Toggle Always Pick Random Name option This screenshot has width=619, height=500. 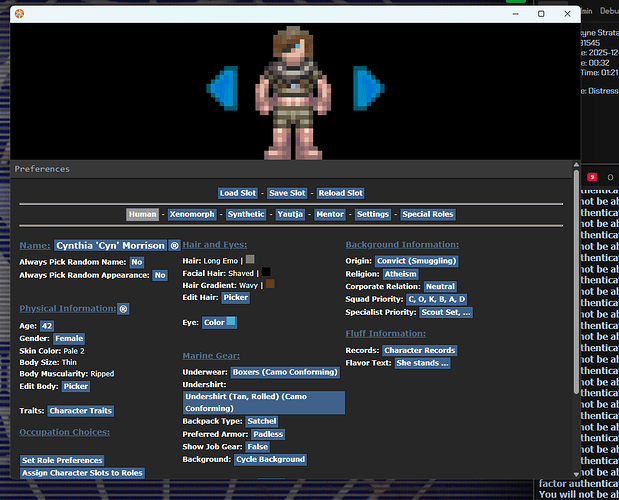click(137, 261)
